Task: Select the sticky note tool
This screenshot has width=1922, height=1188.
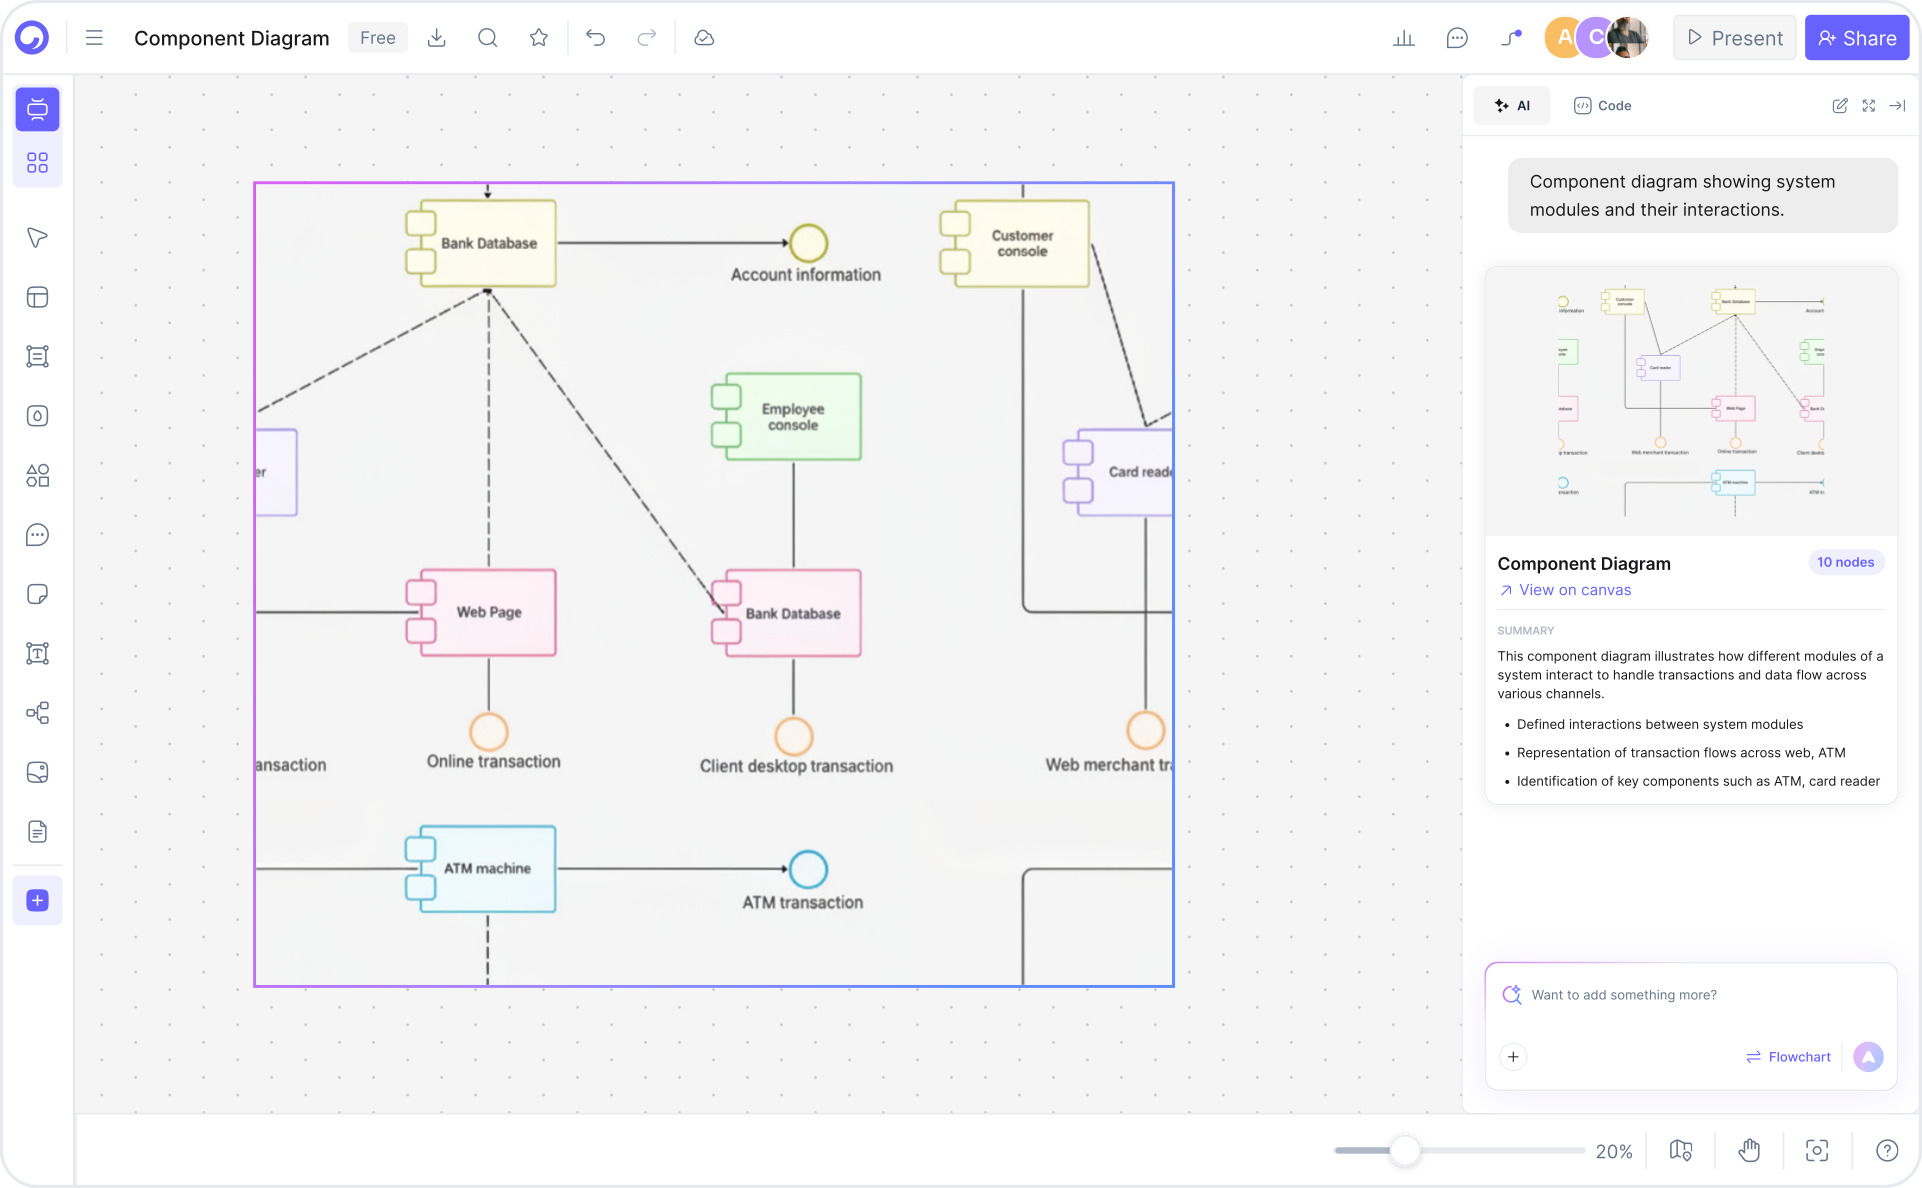Action: tap(37, 593)
